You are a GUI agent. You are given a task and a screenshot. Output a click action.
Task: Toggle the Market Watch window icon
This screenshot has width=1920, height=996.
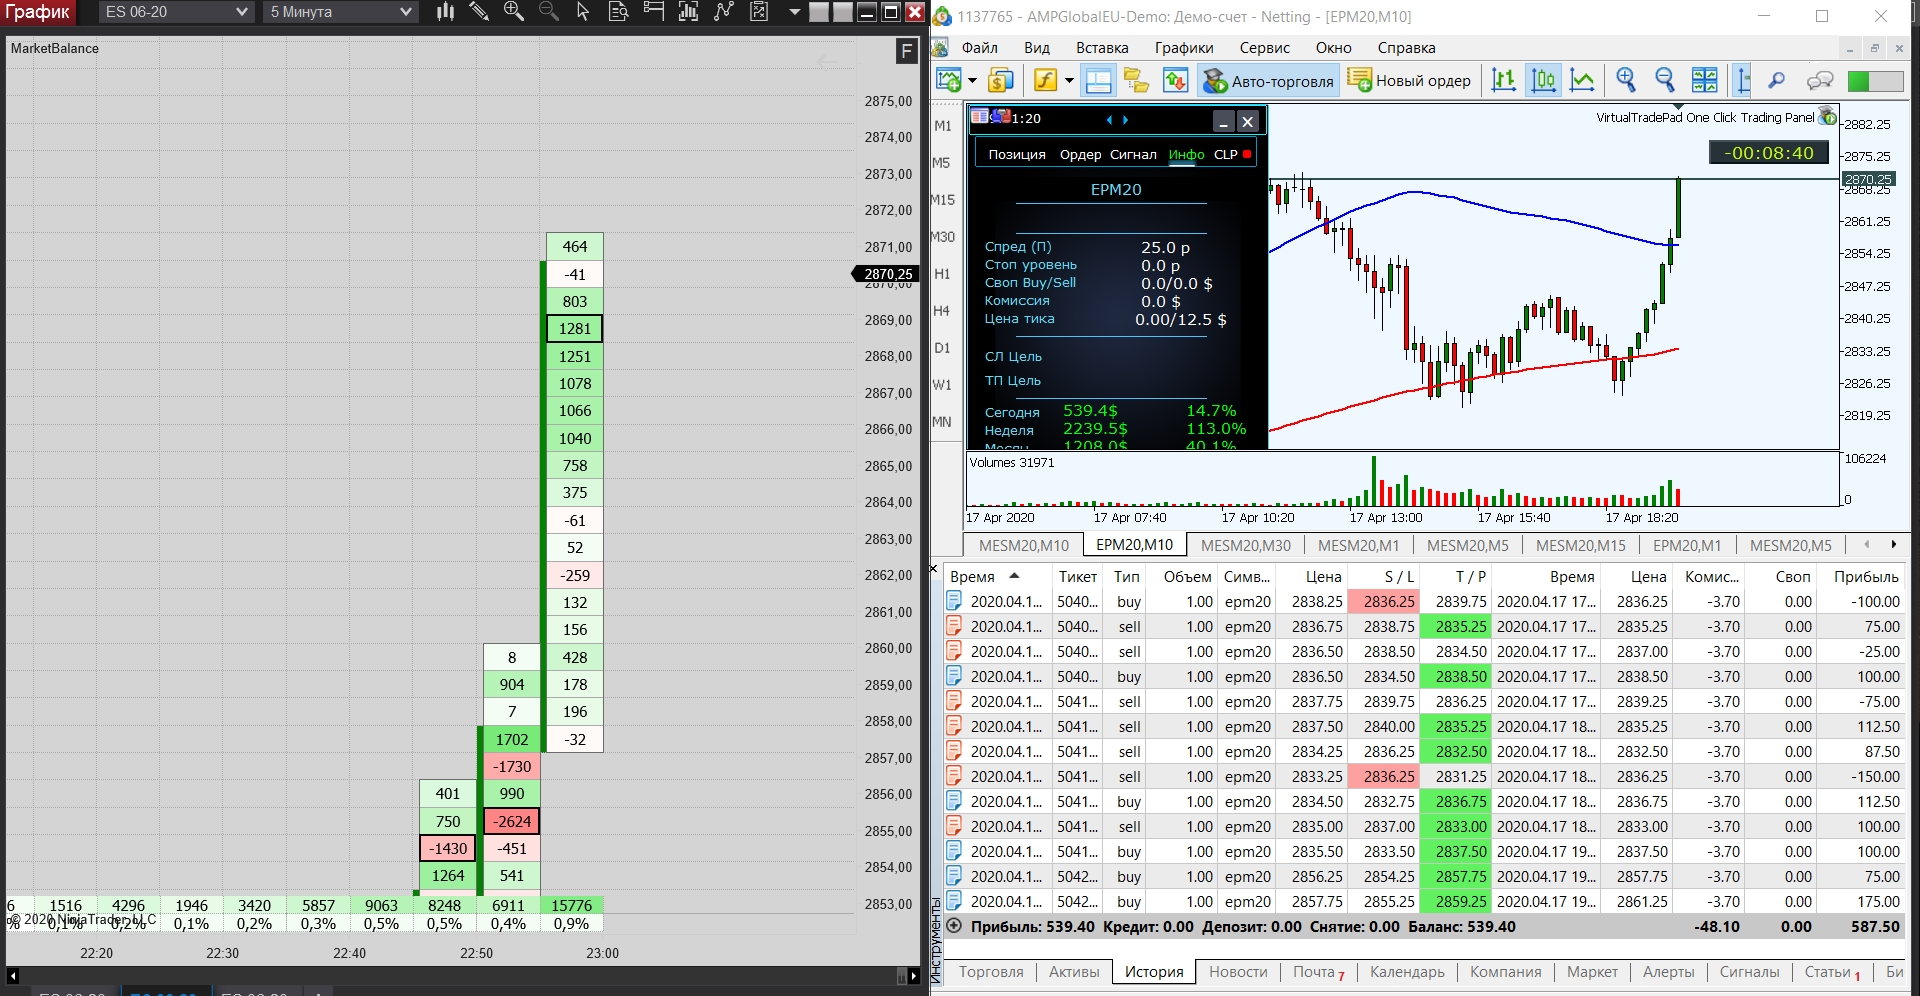pyautogui.click(x=1098, y=81)
